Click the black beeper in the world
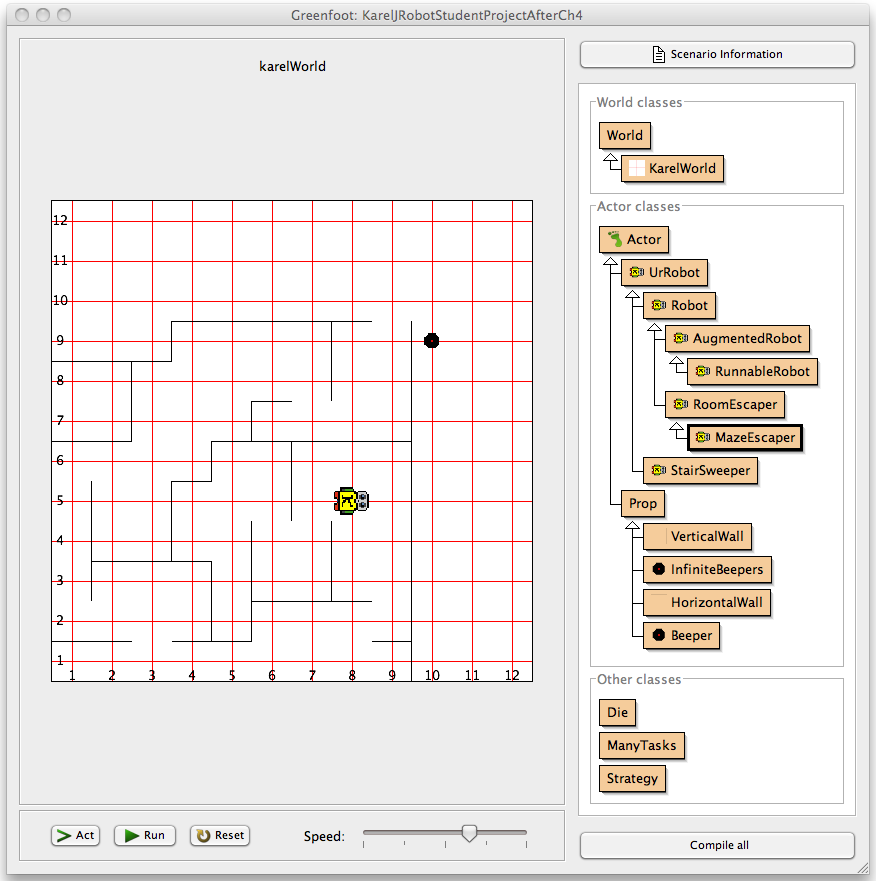Screen dimensions: 876x881 point(431,341)
